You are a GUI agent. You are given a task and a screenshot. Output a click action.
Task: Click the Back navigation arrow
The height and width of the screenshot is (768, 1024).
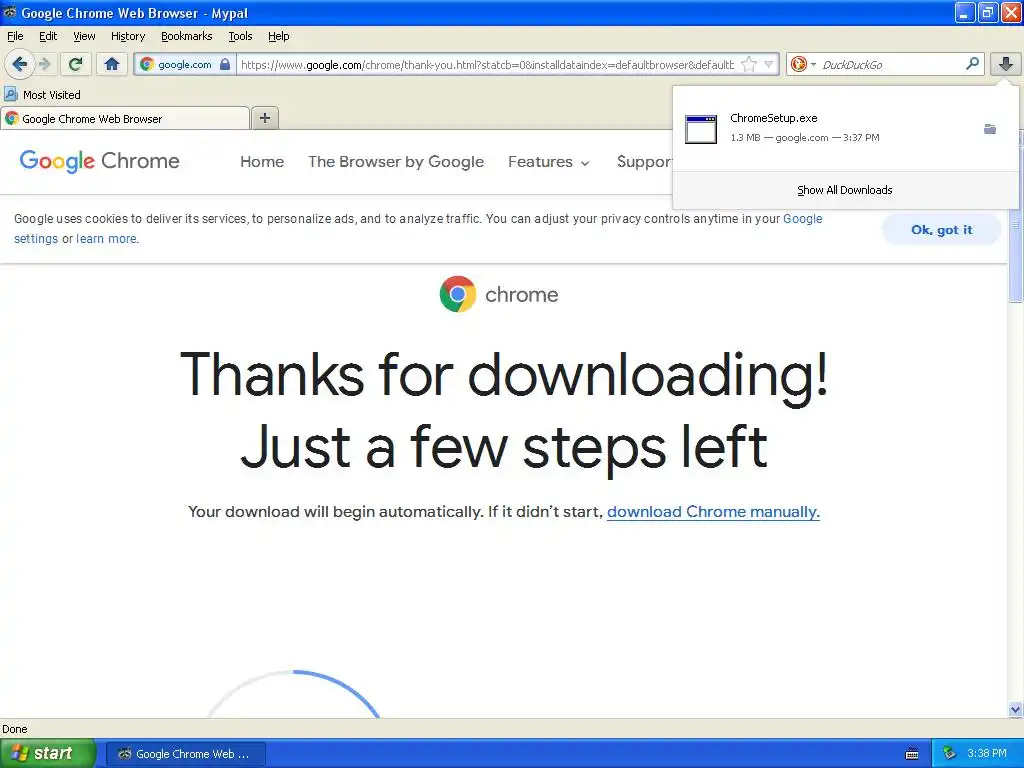pyautogui.click(x=19, y=64)
